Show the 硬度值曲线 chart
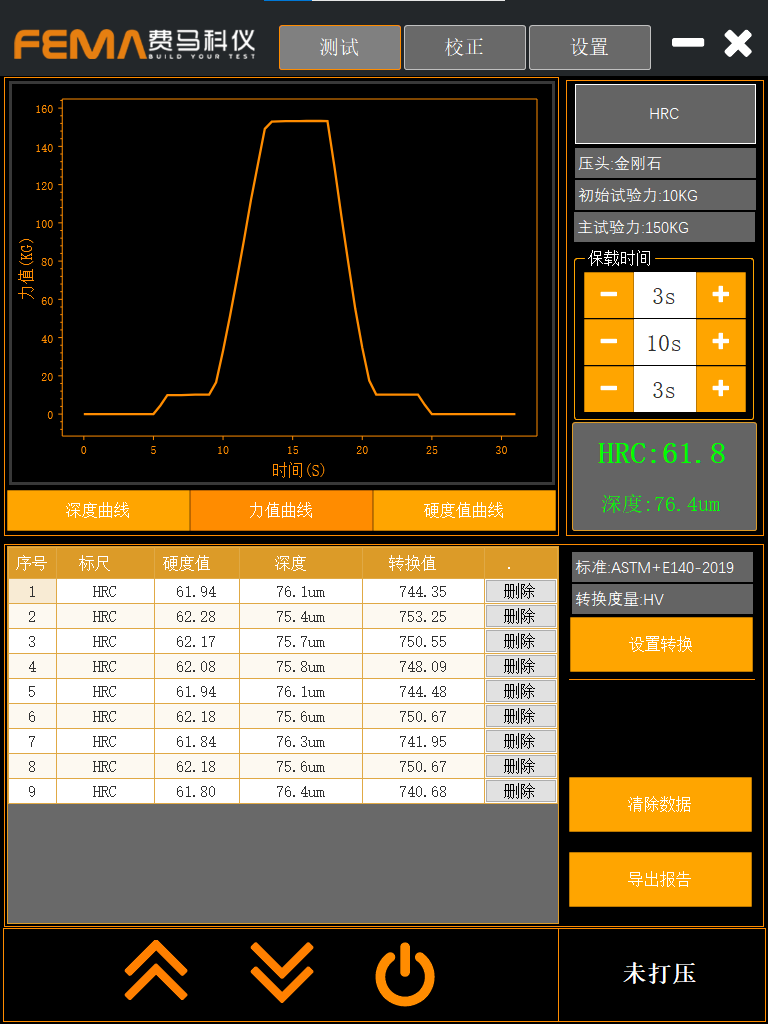Screen dimensions: 768x1024 pyautogui.click(x=464, y=511)
